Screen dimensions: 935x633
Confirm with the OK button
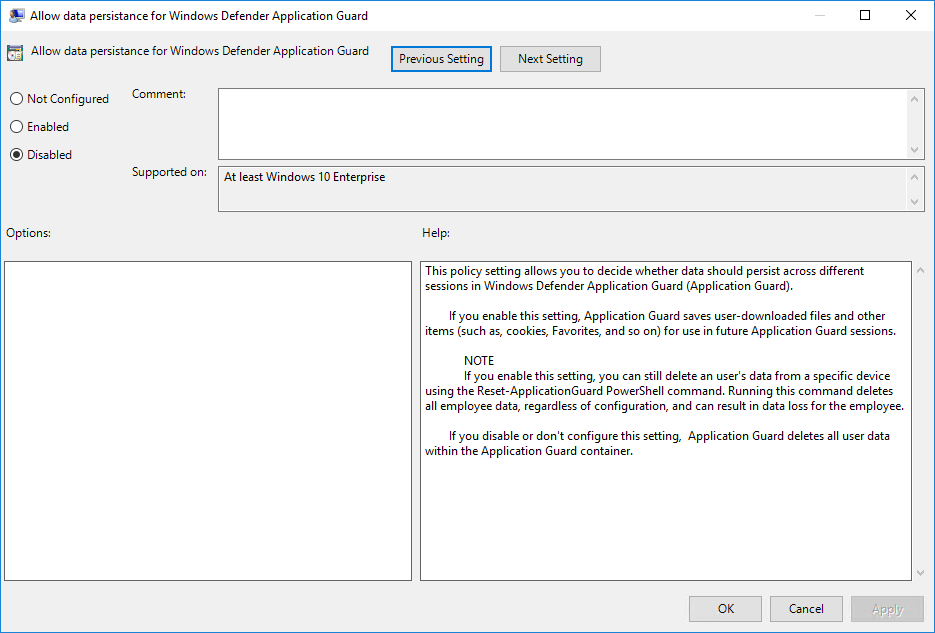coord(725,609)
